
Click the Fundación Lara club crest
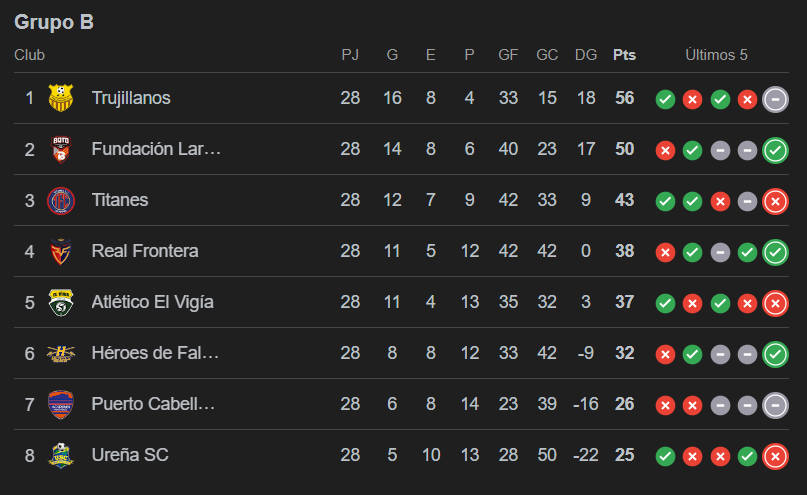point(61,149)
